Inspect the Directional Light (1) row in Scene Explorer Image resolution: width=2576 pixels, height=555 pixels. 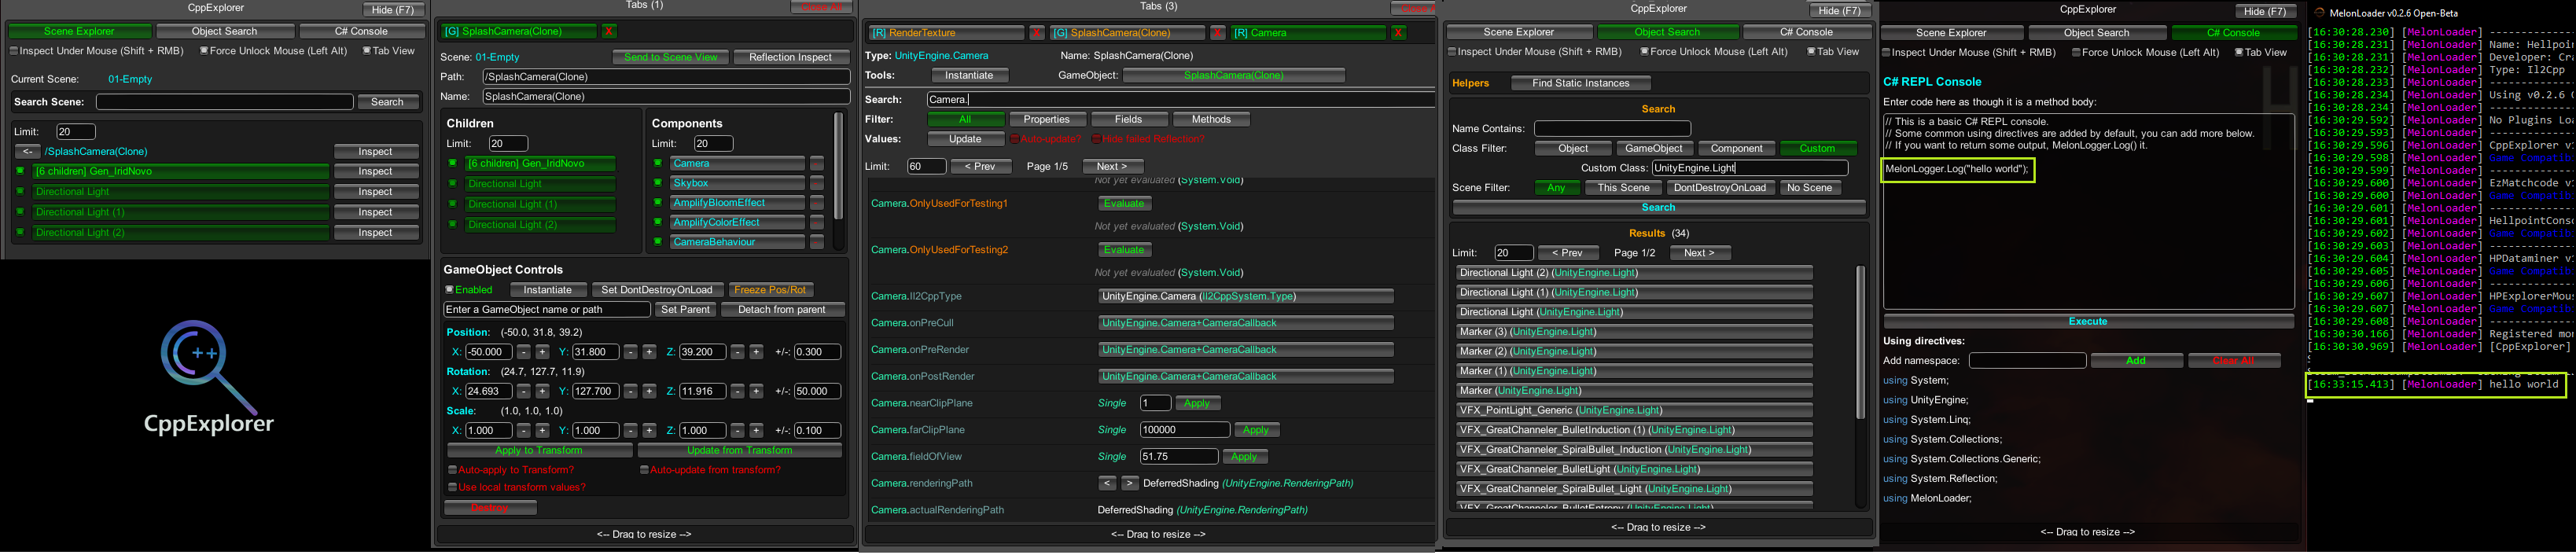click(376, 213)
